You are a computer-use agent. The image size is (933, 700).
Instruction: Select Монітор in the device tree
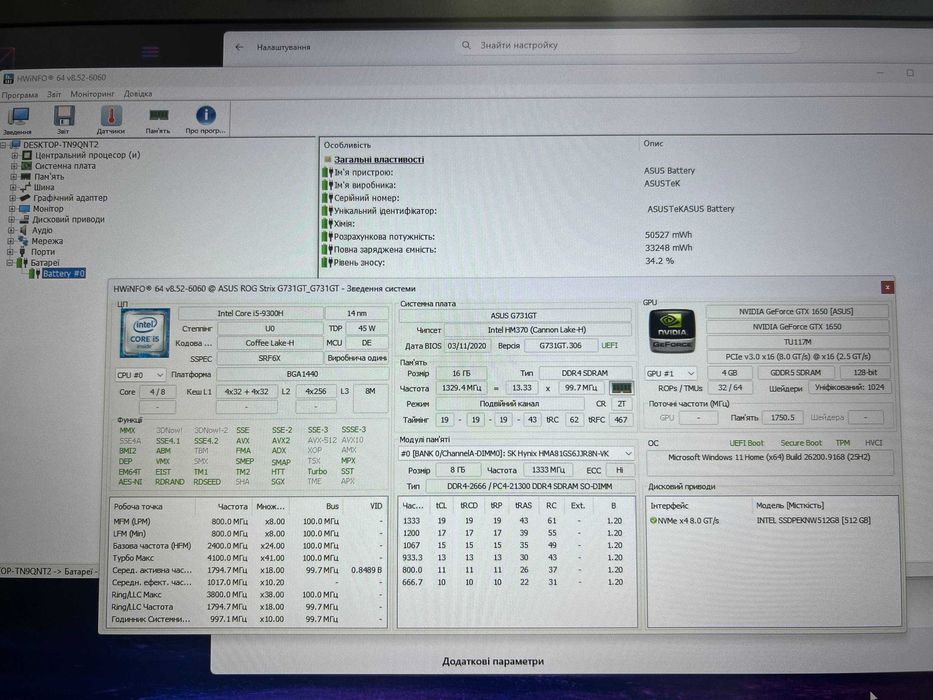48,209
